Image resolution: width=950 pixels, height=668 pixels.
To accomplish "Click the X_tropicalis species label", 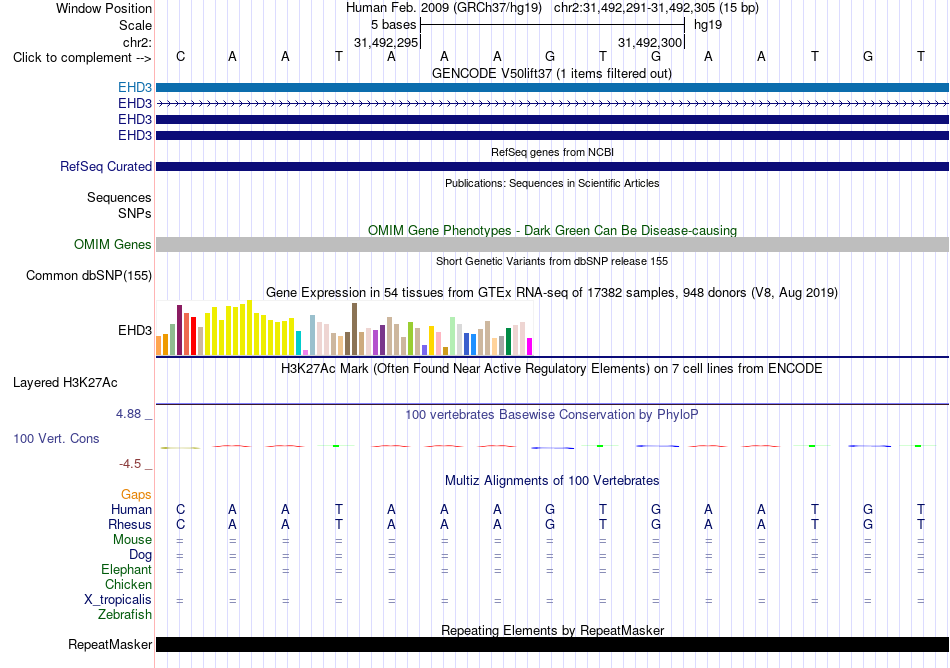I will point(118,600).
